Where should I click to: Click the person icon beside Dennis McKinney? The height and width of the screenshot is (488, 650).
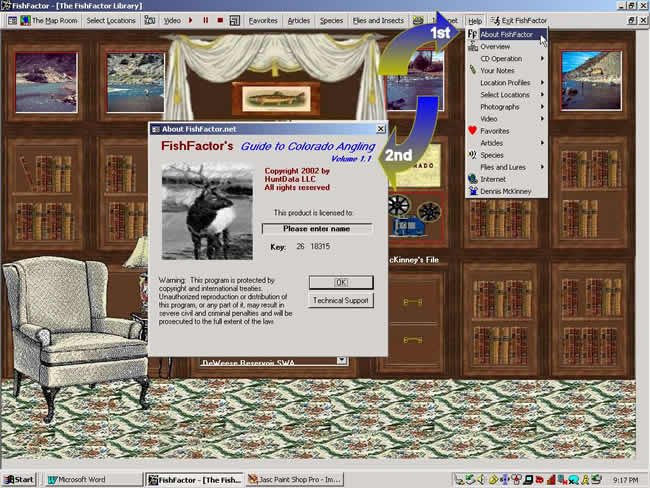(473, 191)
